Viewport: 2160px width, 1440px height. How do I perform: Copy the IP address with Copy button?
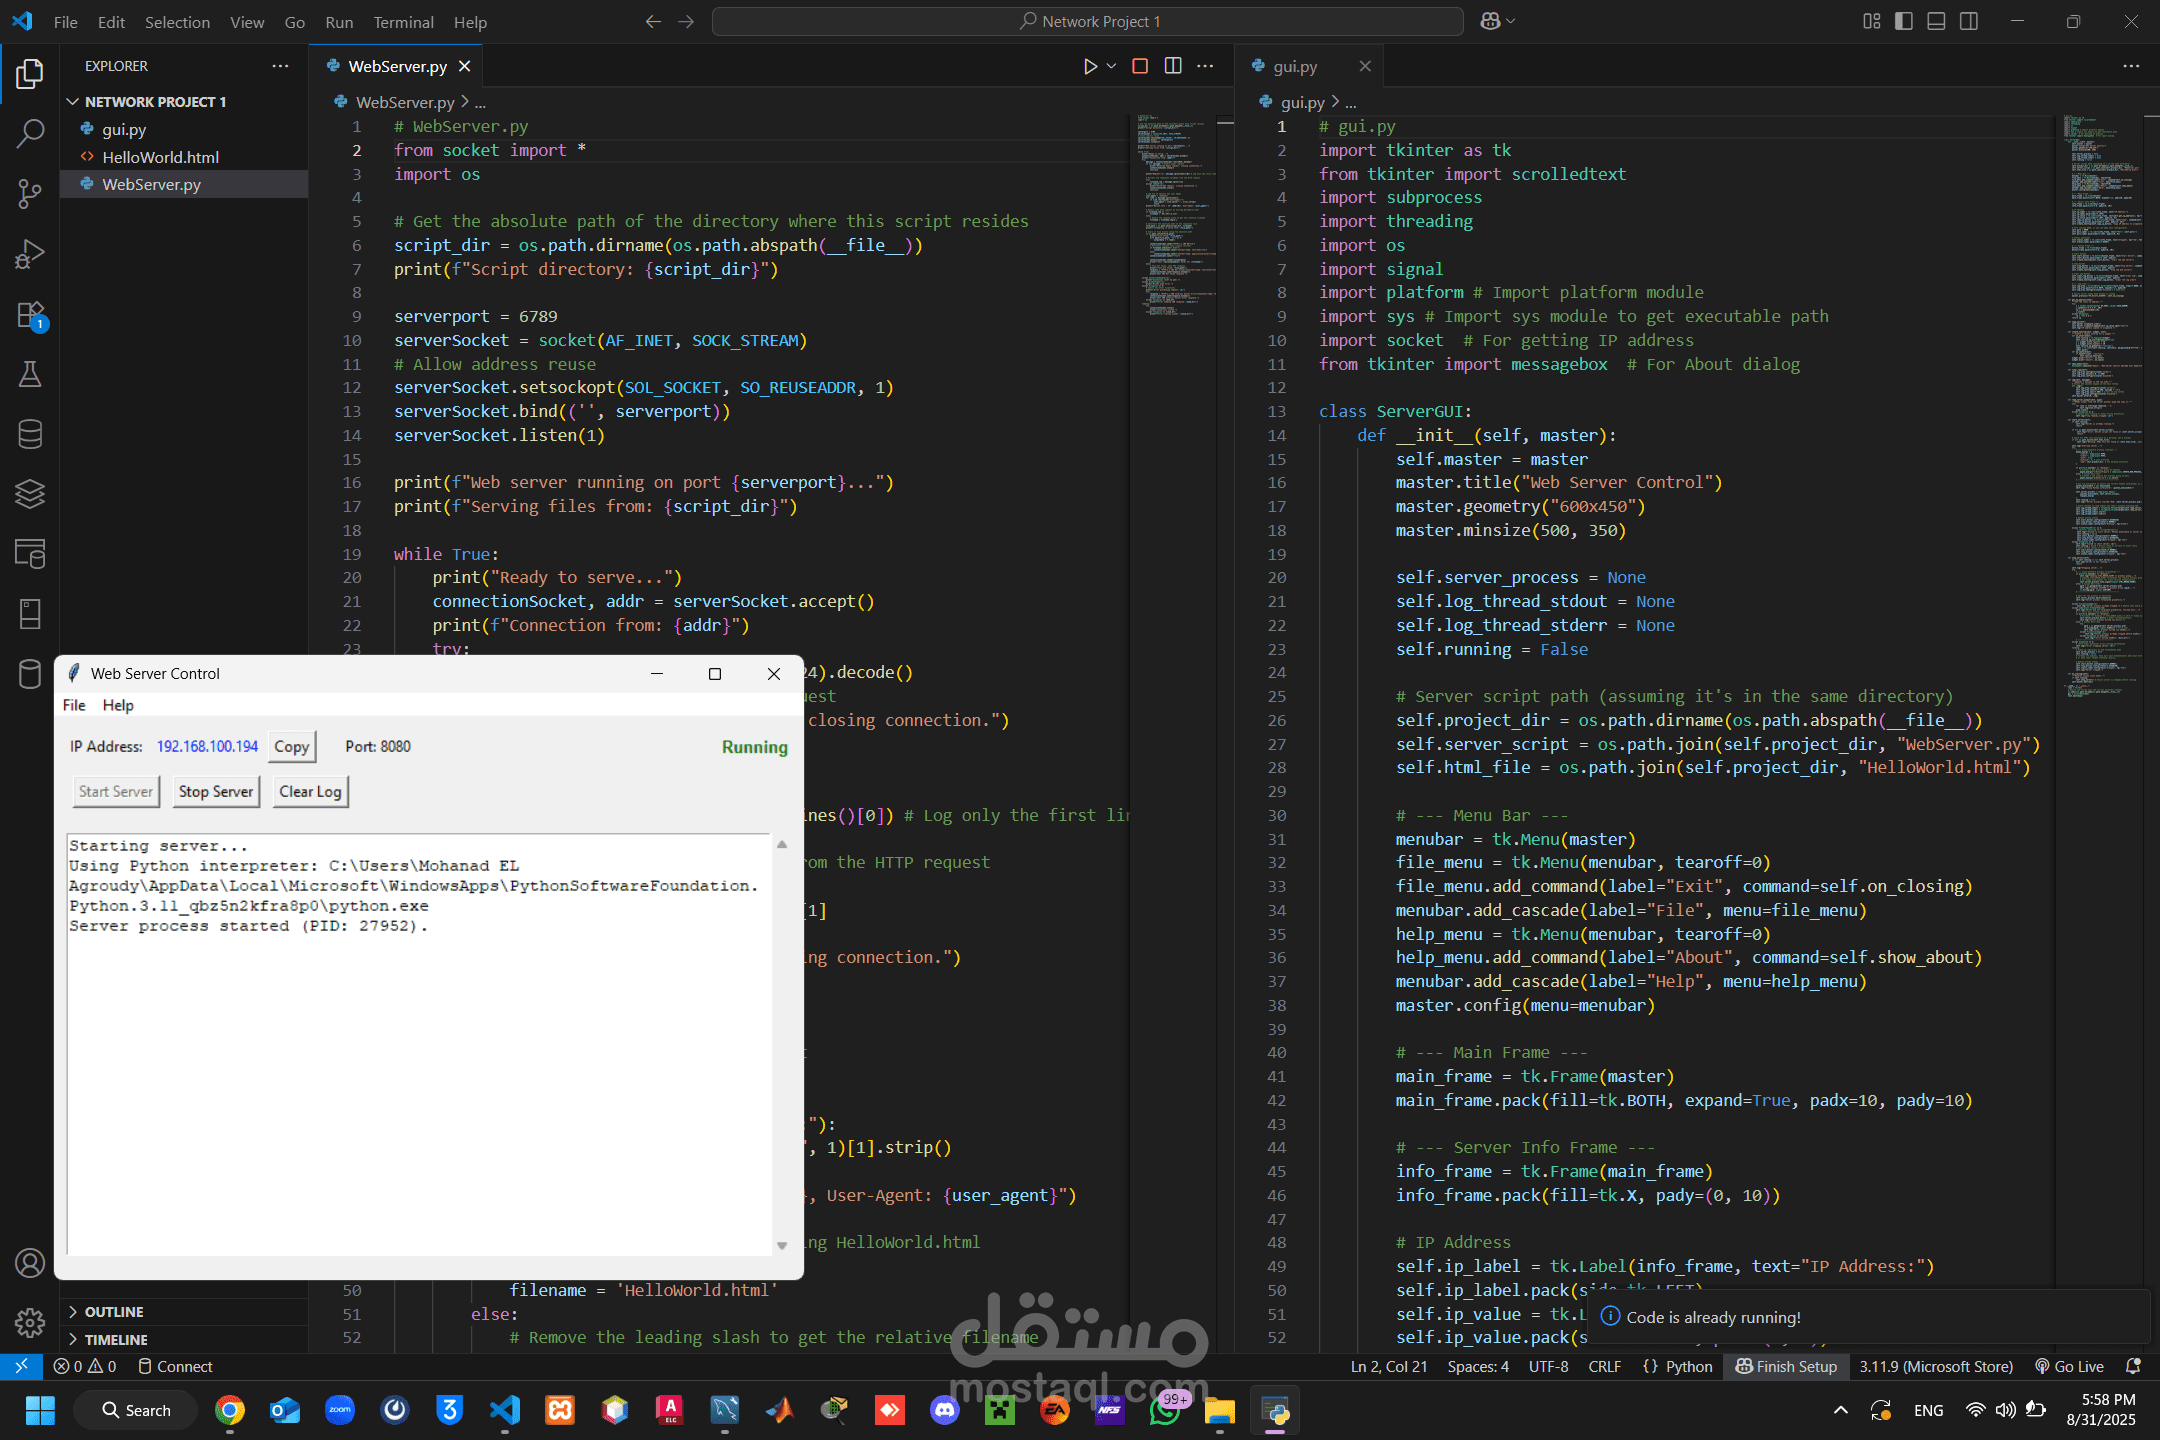click(291, 746)
